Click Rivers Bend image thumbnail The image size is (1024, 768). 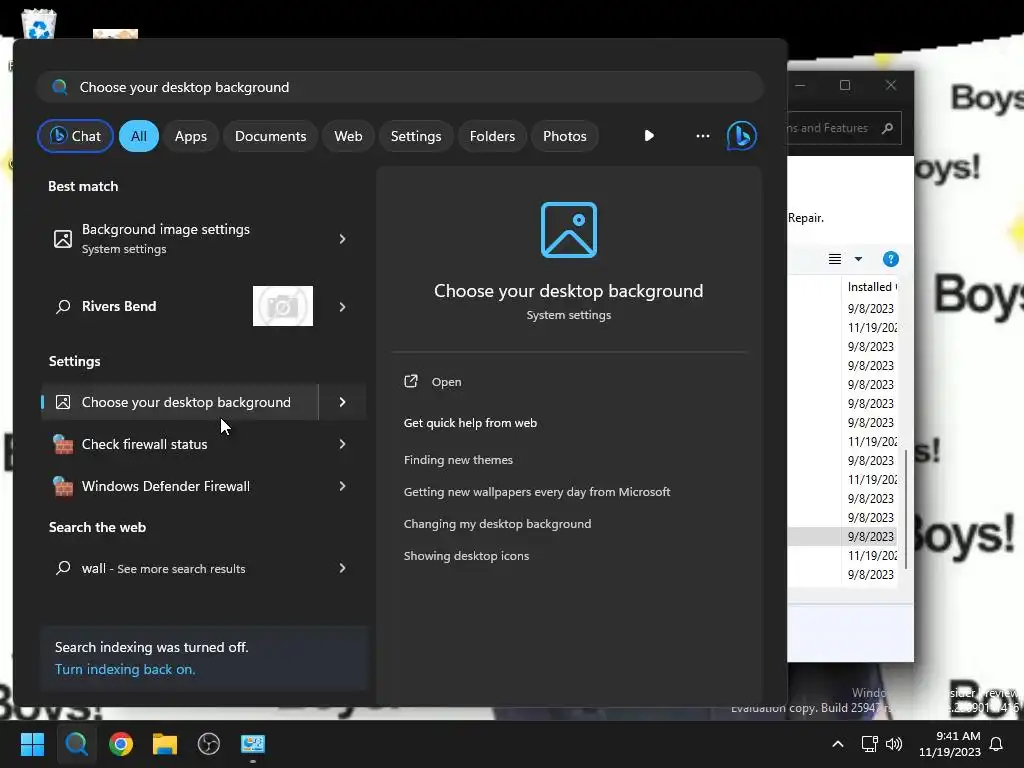[x=283, y=306]
